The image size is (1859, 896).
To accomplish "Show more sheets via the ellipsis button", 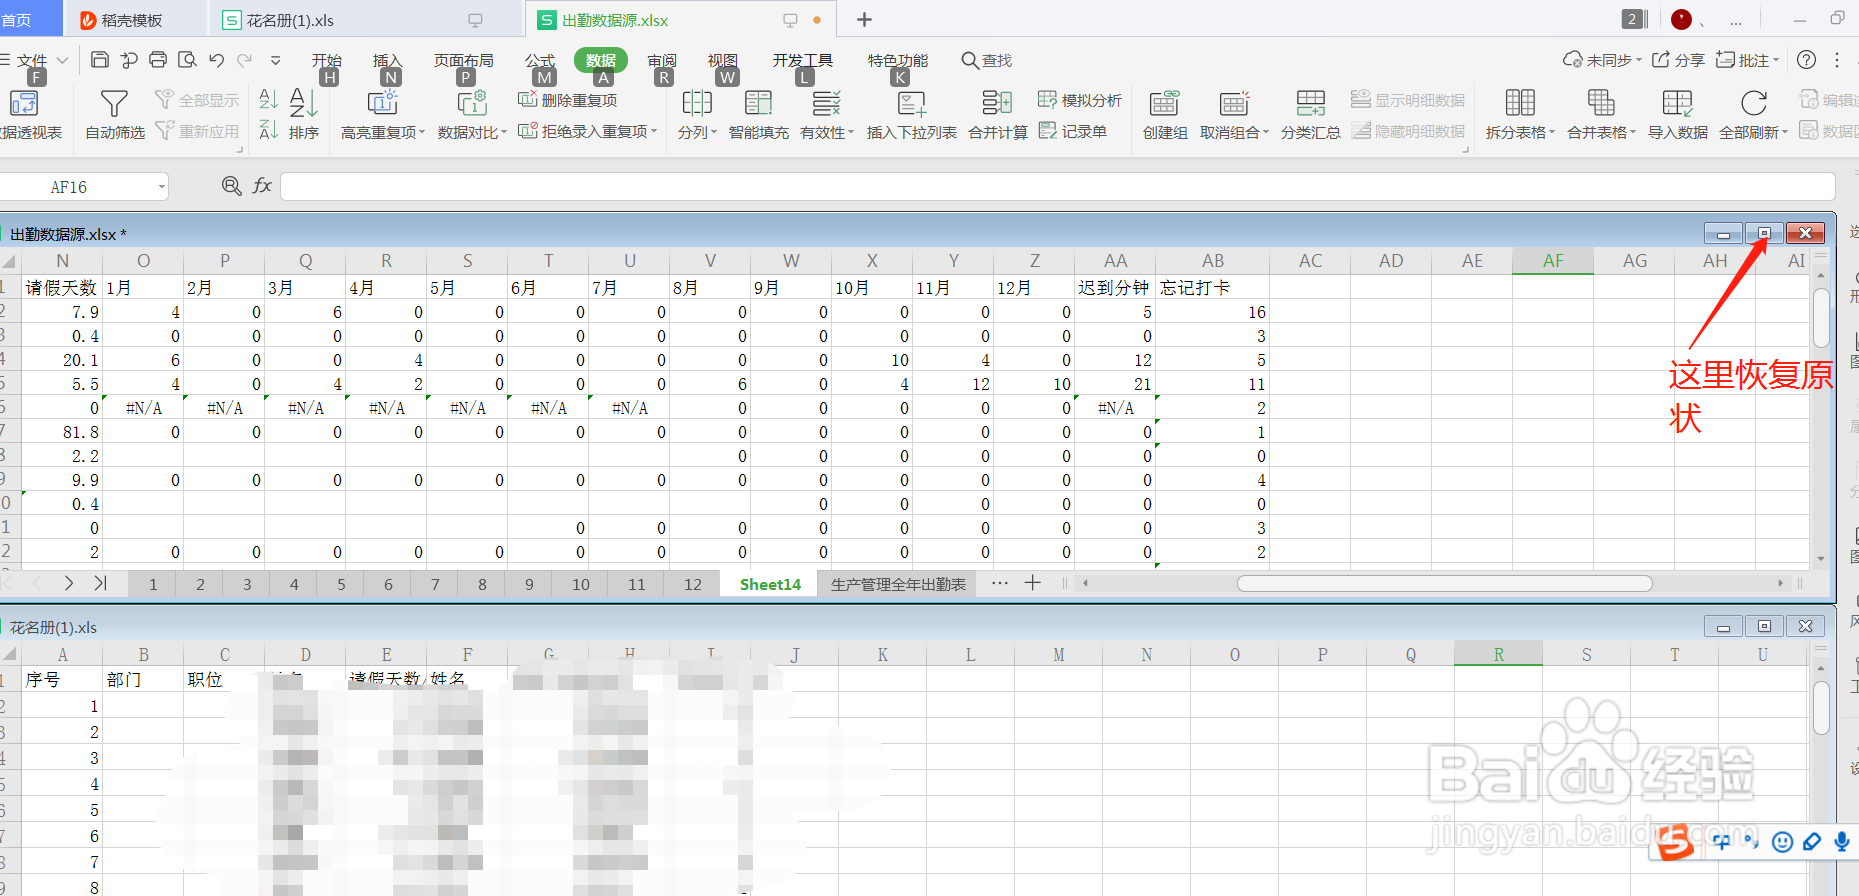I will tap(999, 583).
